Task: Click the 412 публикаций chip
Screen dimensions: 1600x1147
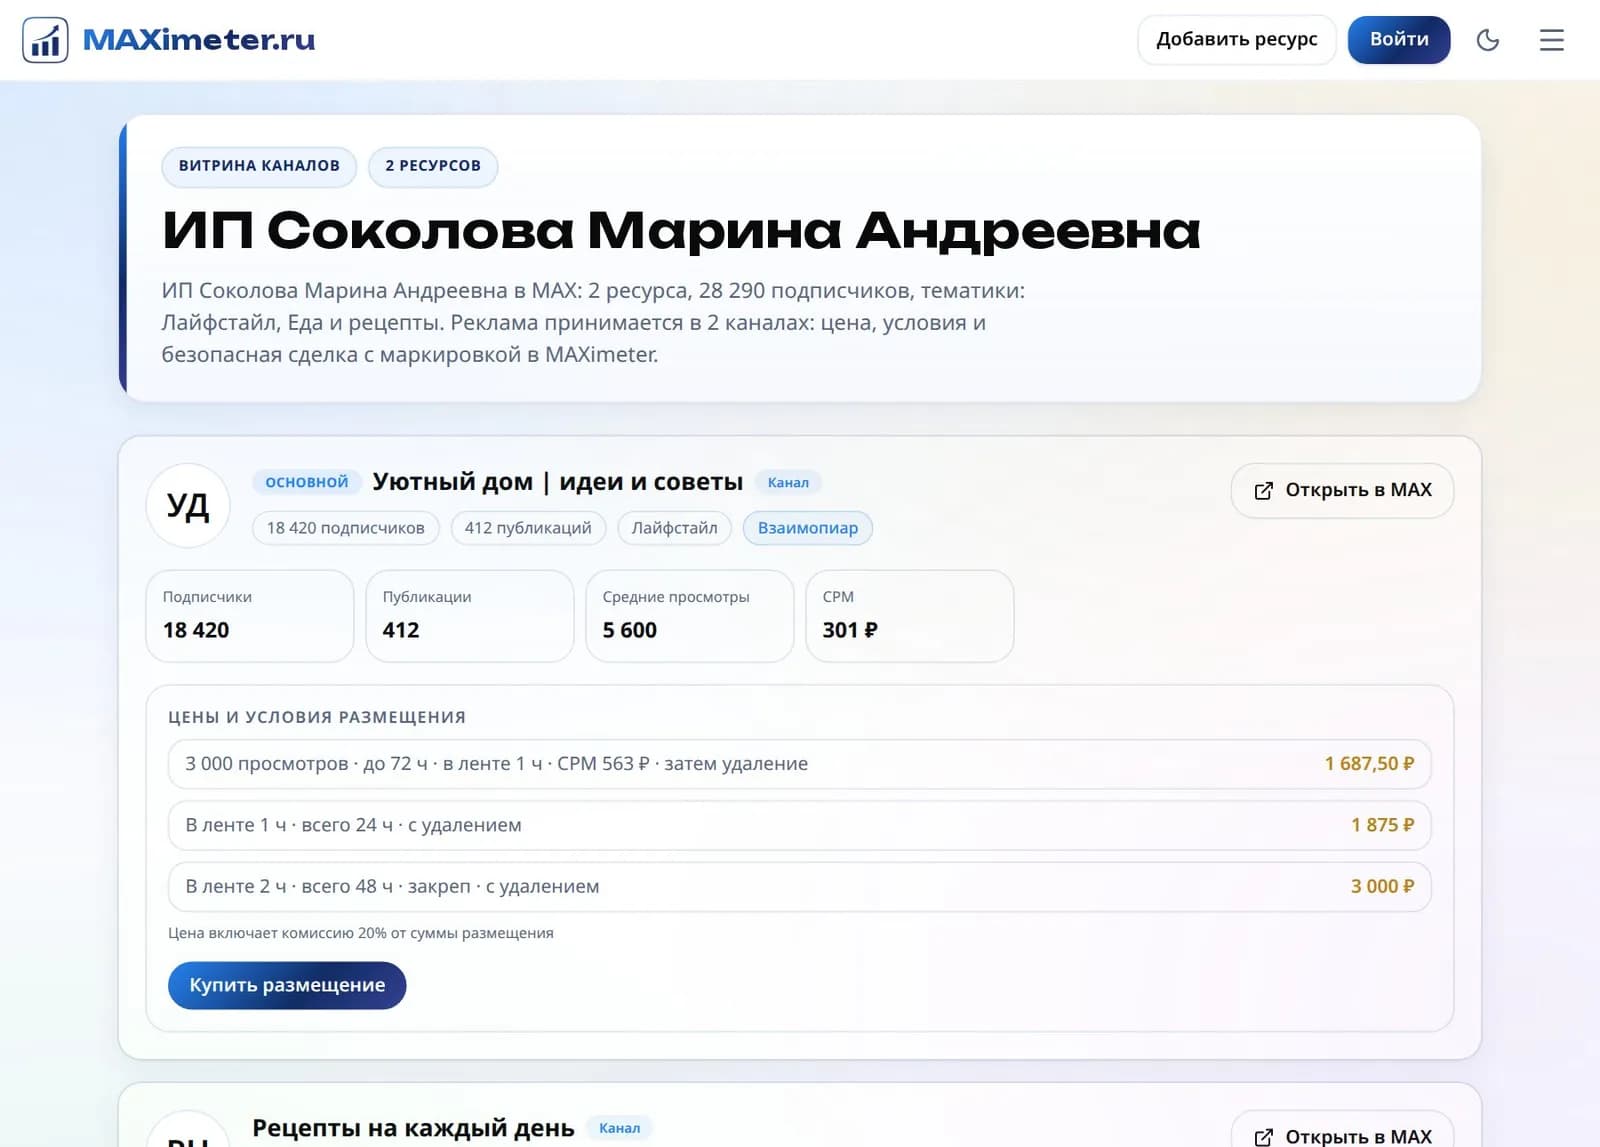Action: pyautogui.click(x=528, y=528)
